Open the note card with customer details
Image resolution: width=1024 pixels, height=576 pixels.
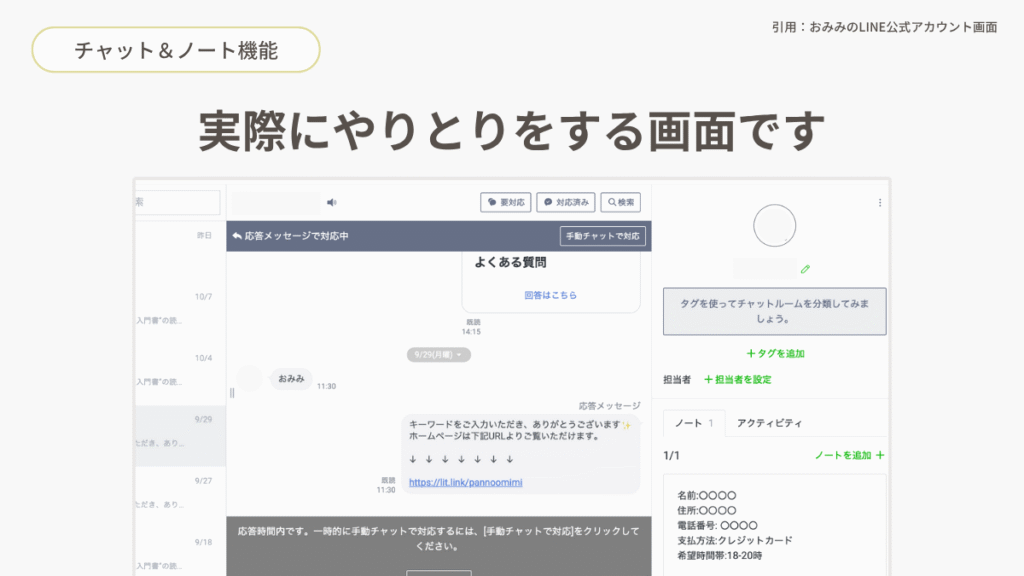click(774, 524)
